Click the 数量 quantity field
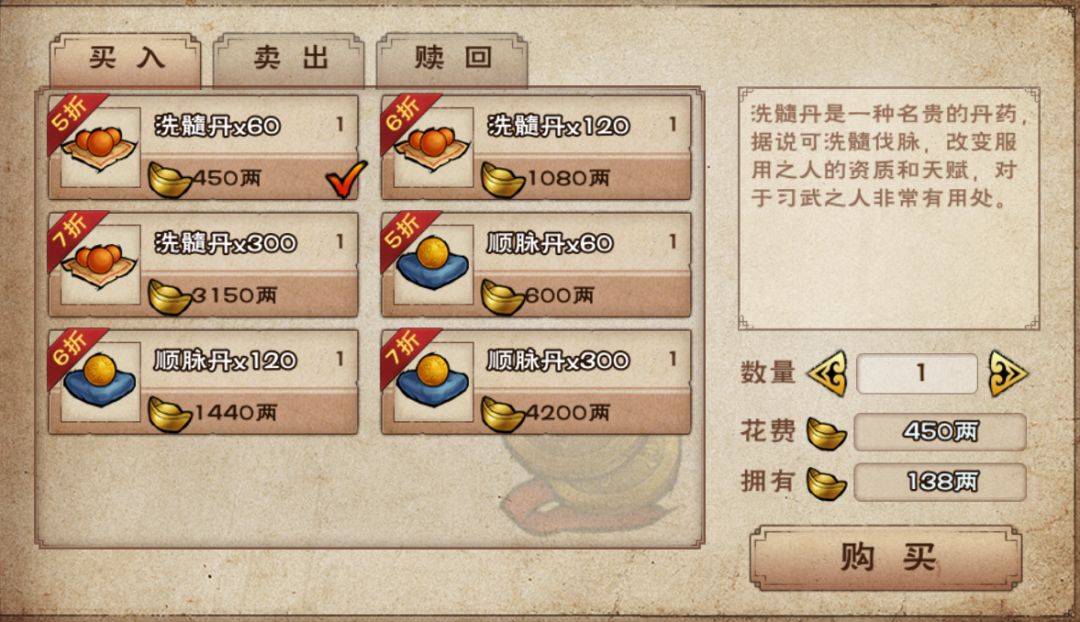The width and height of the screenshot is (1080, 622). click(x=917, y=373)
